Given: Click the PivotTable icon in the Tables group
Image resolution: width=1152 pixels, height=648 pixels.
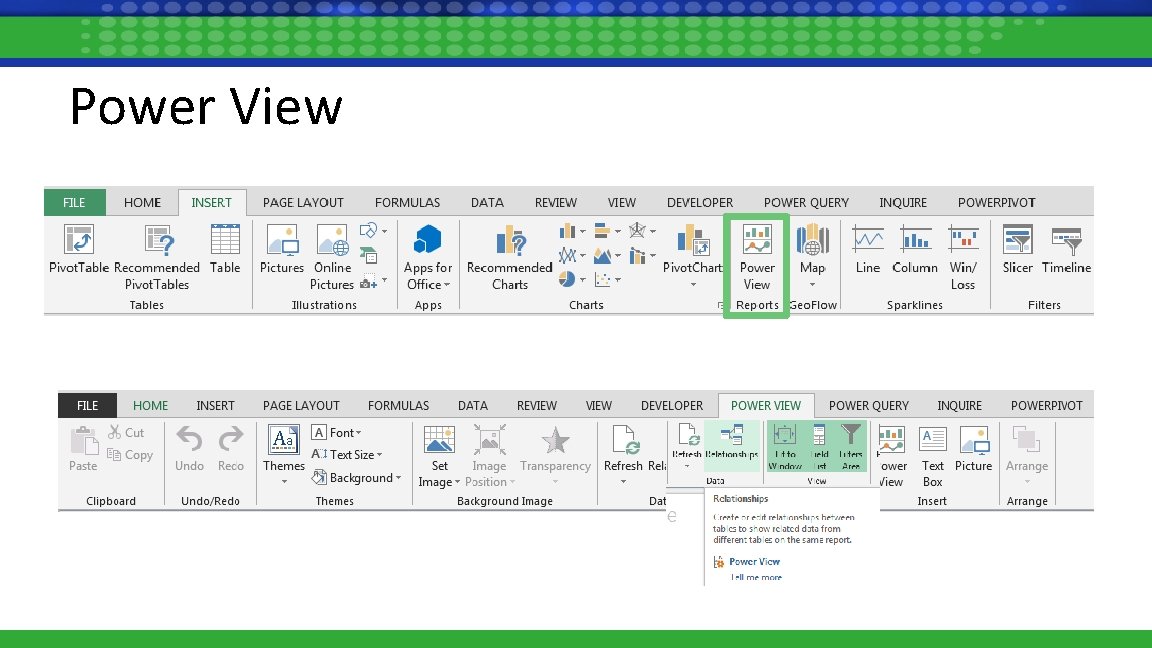Looking at the screenshot, I should (x=79, y=240).
